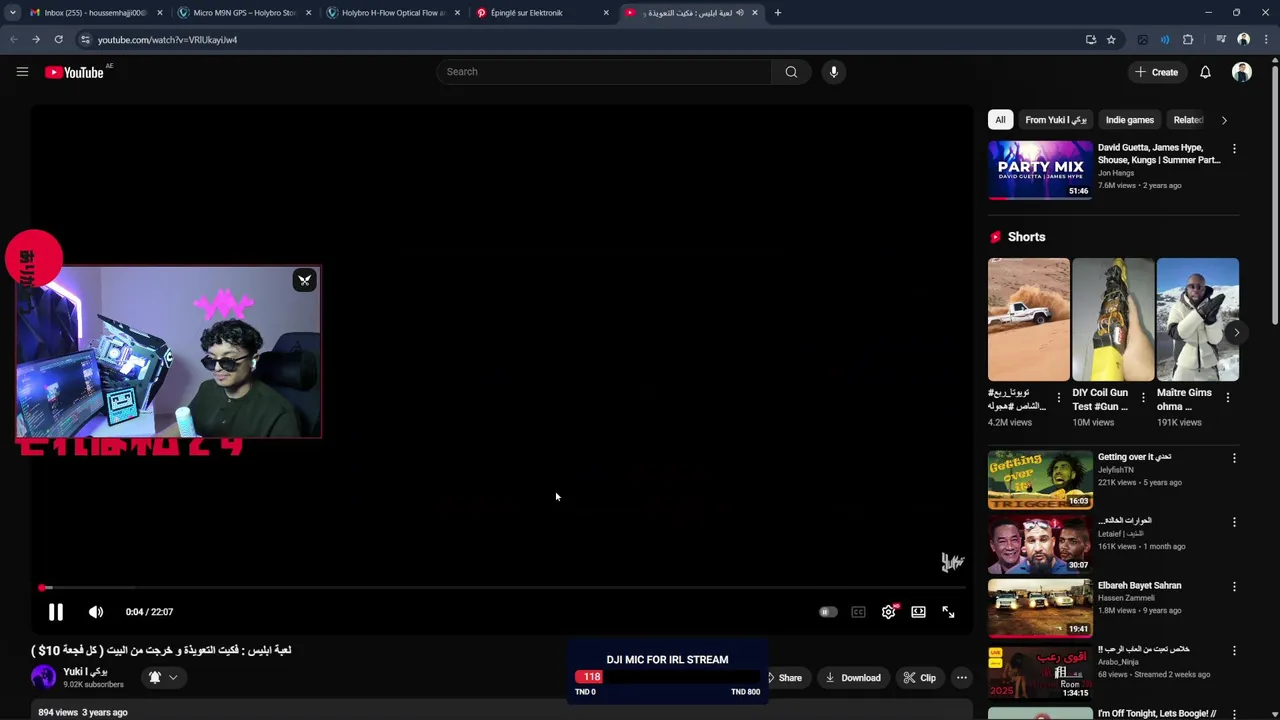1280x720 pixels.
Task: Start voice search with microphone icon
Action: click(834, 72)
